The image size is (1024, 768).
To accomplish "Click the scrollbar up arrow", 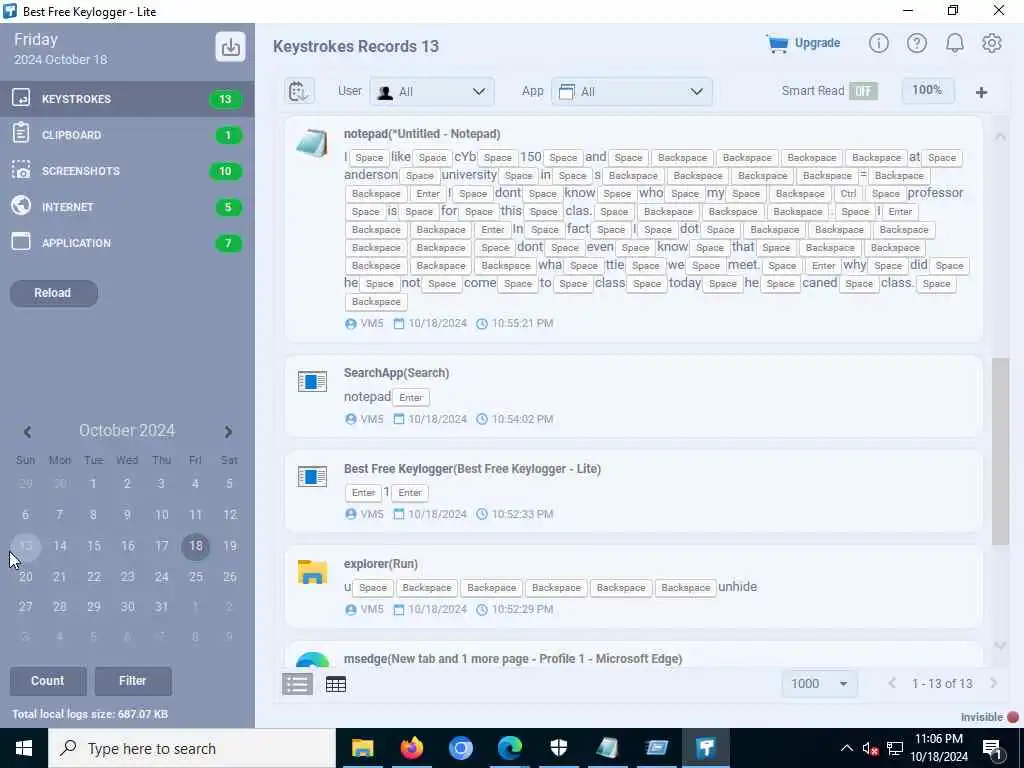I will [1000, 136].
